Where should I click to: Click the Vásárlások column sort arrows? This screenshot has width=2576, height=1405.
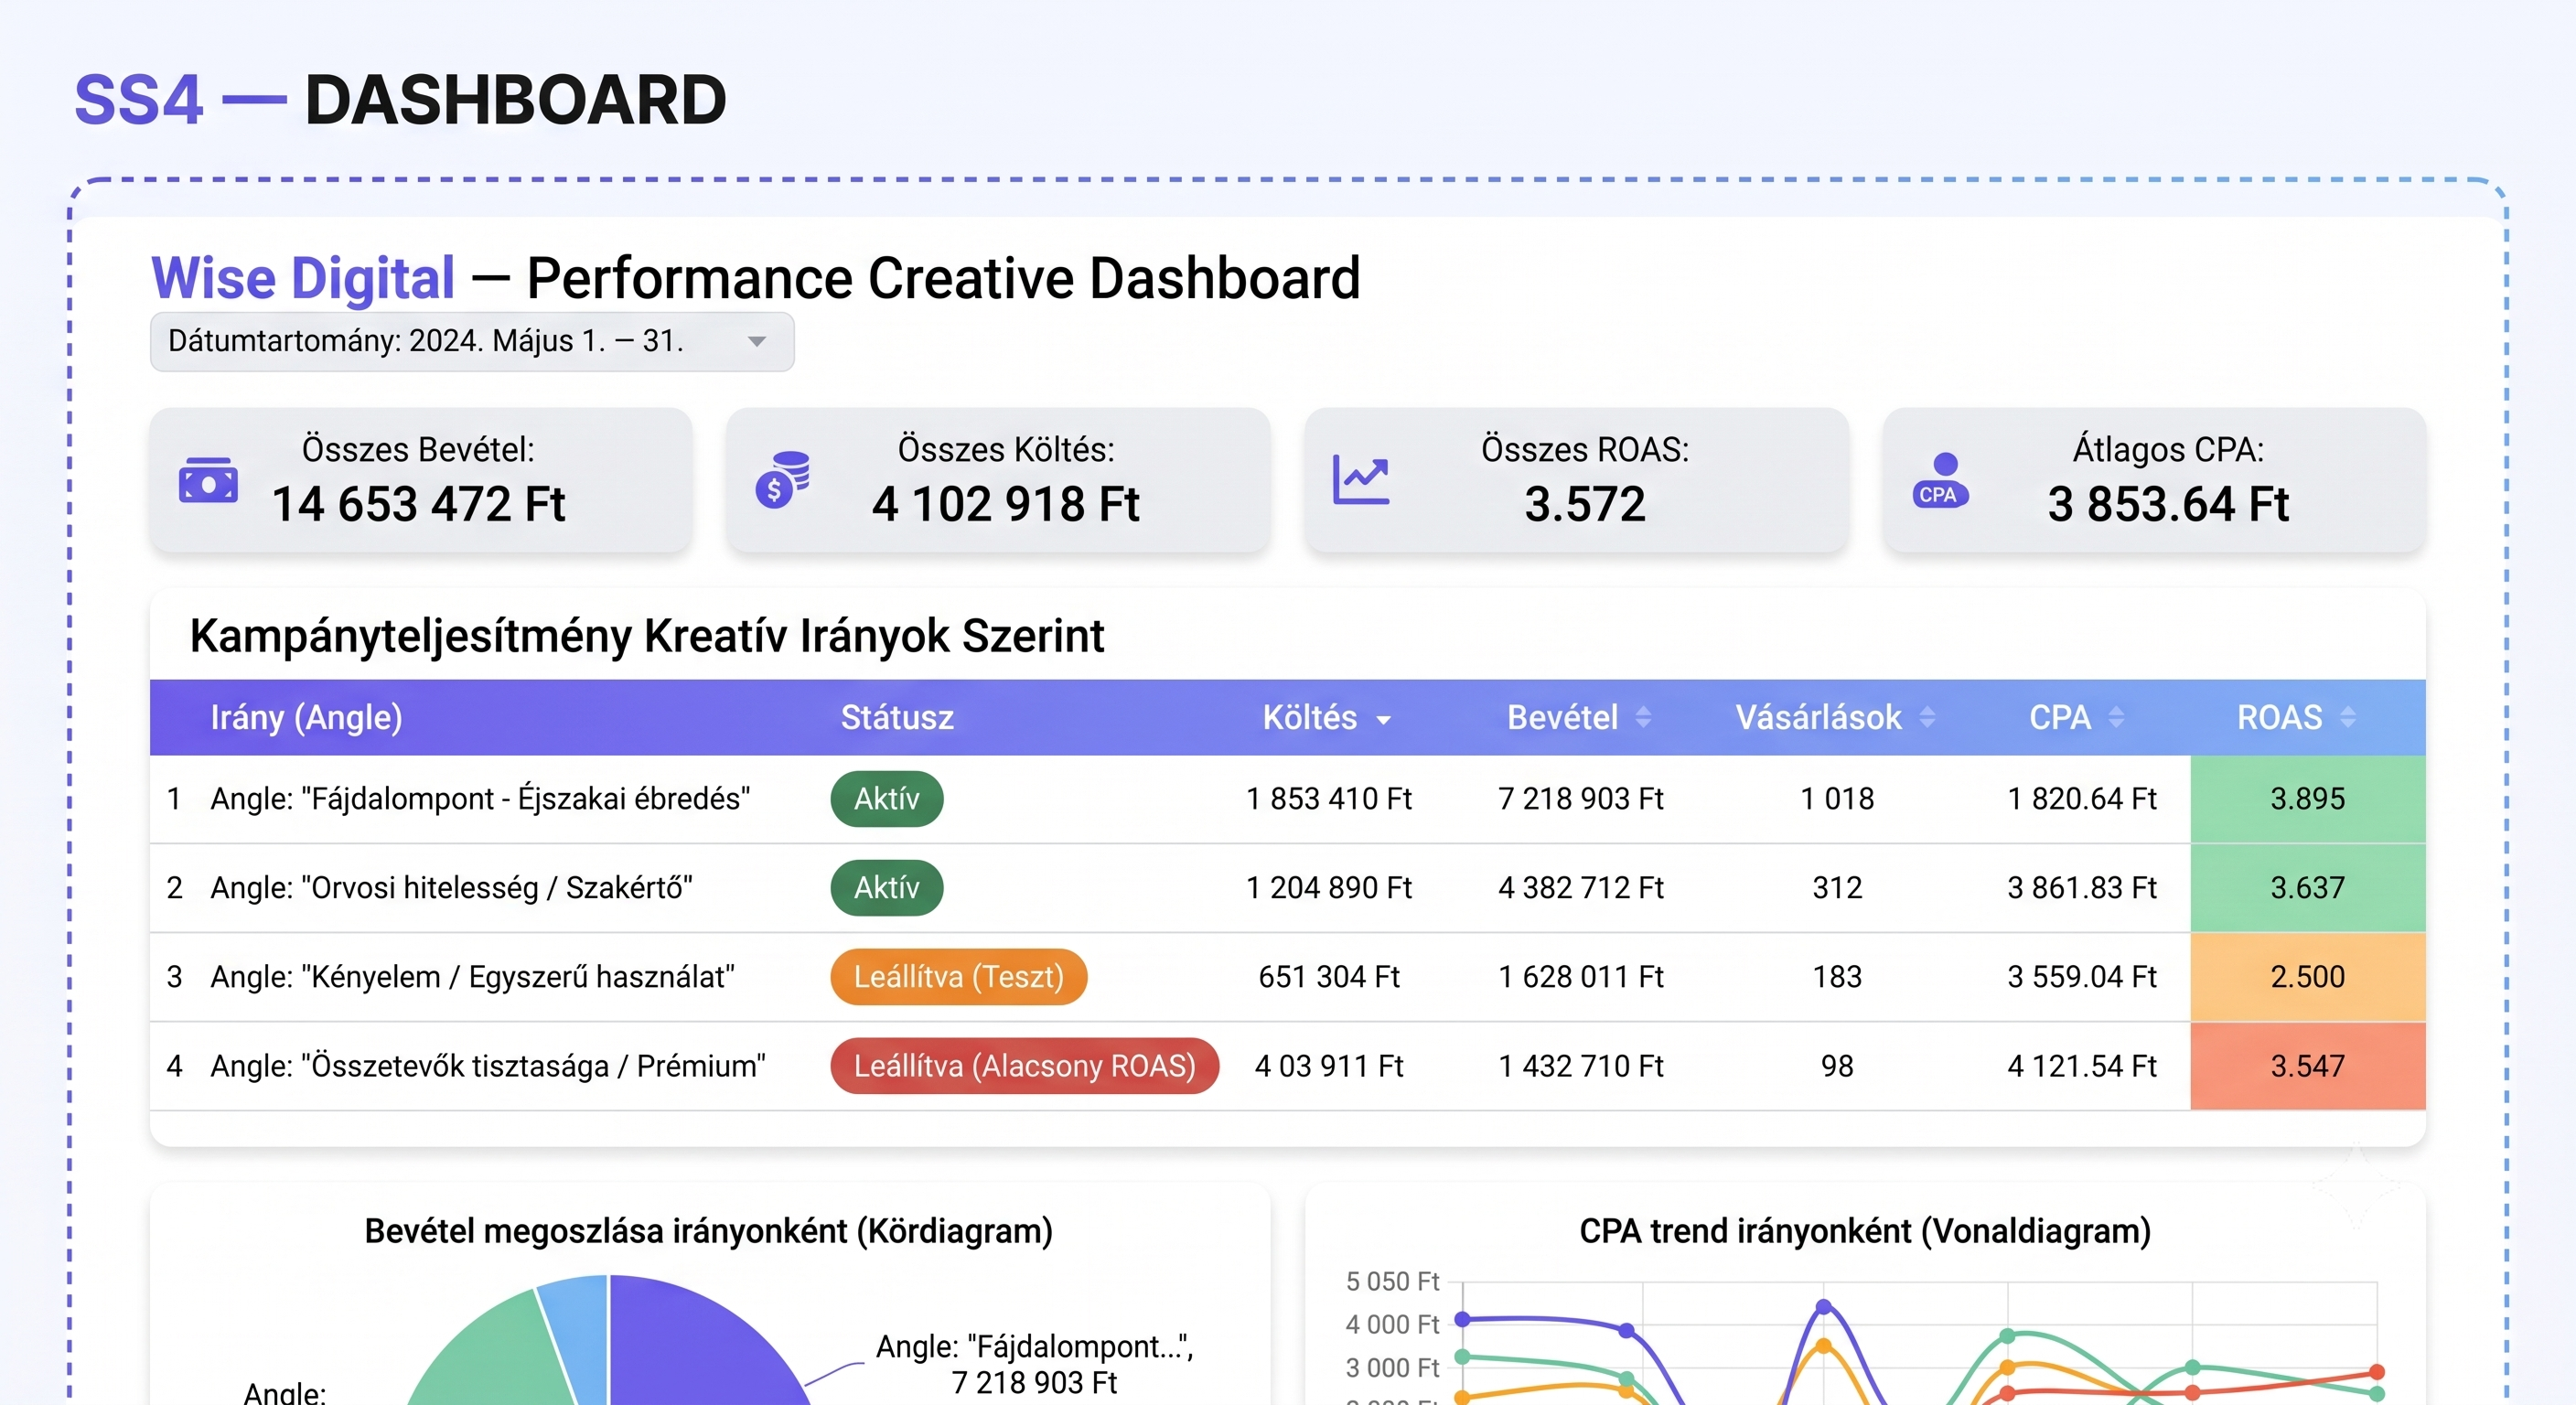[1928, 717]
